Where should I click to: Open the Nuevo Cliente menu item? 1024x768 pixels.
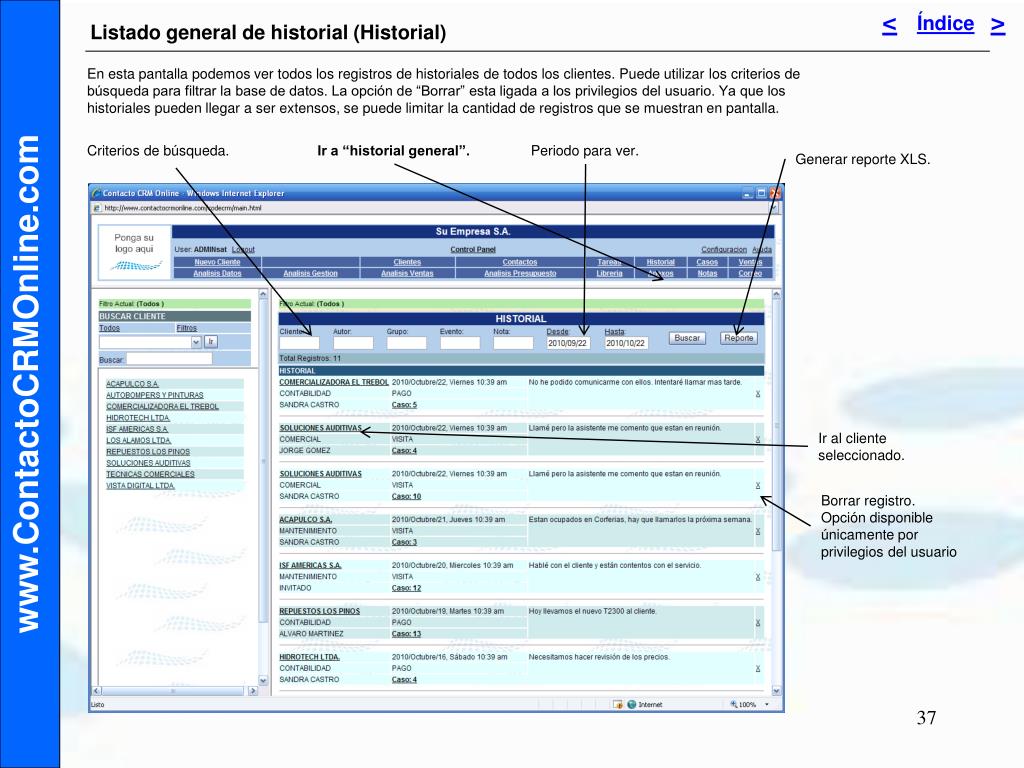point(217,262)
